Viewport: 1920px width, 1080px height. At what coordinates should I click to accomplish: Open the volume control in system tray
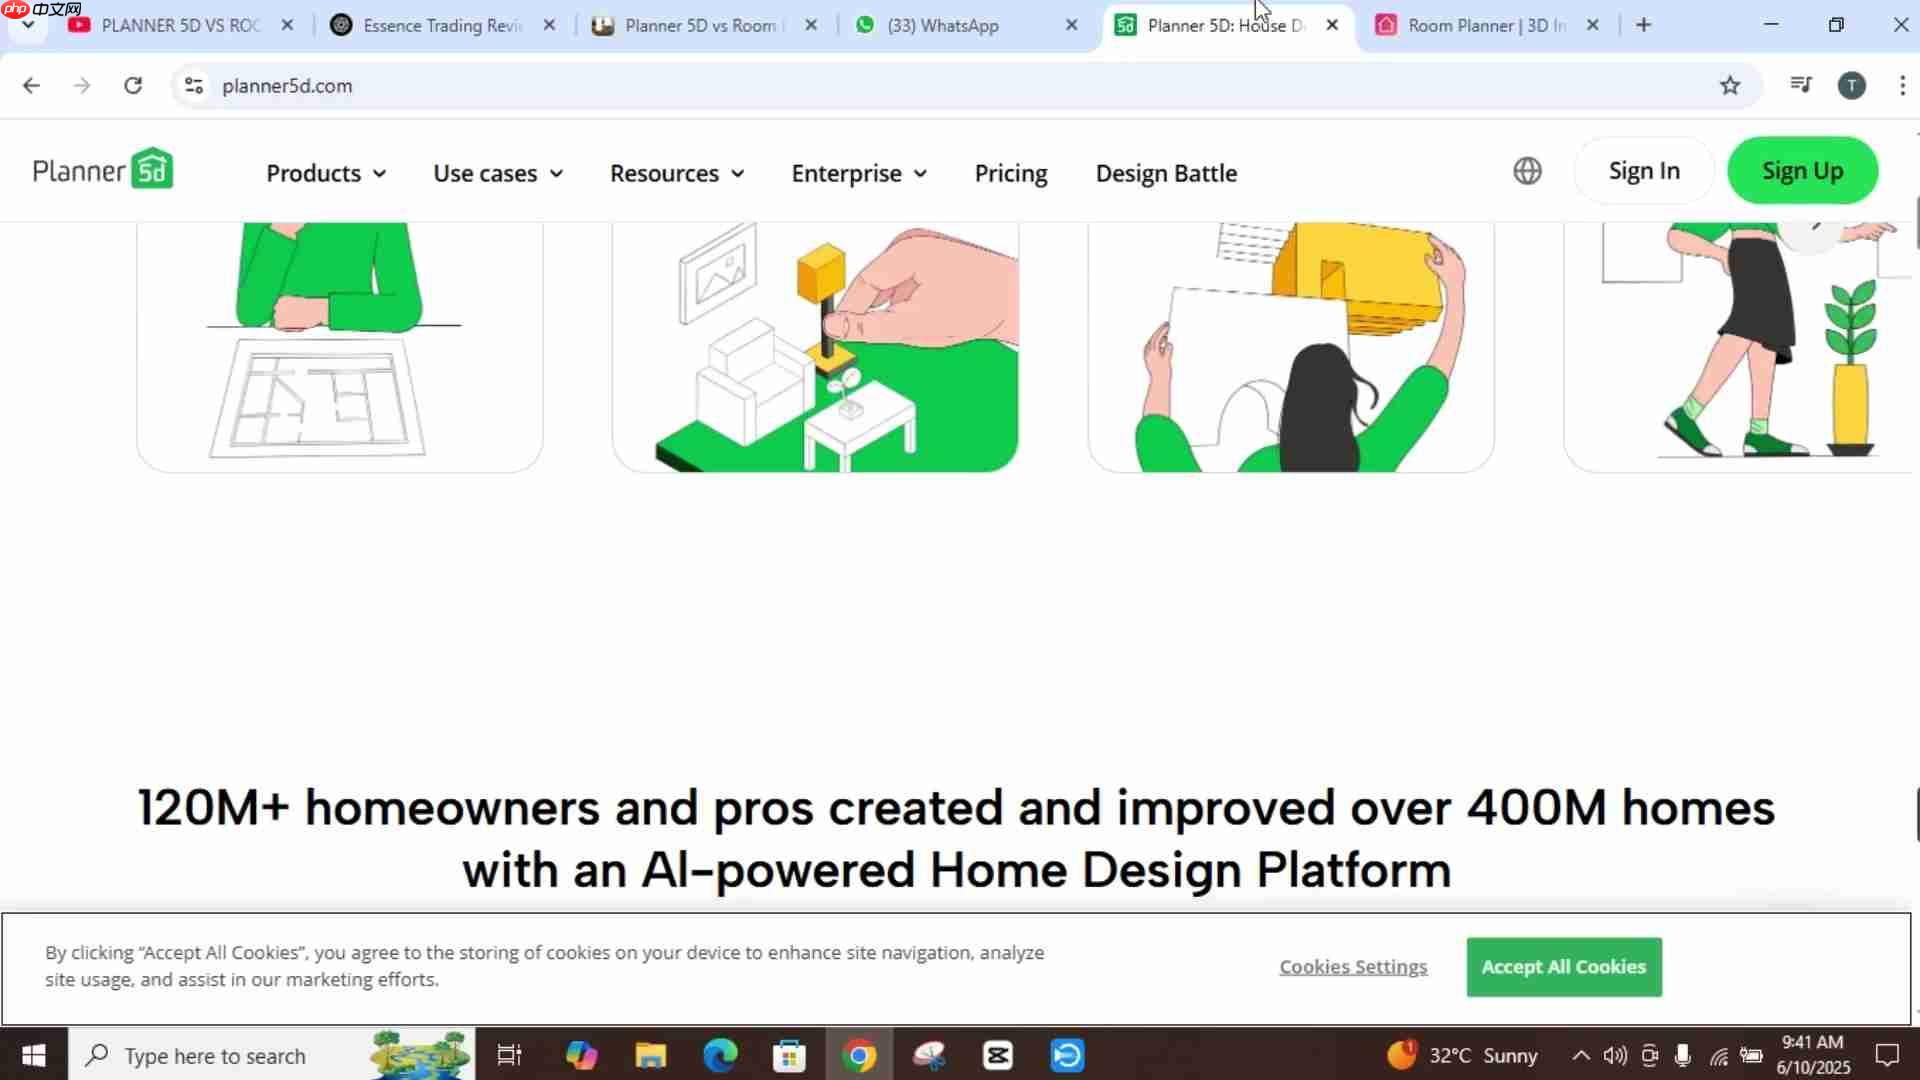(x=1615, y=1055)
